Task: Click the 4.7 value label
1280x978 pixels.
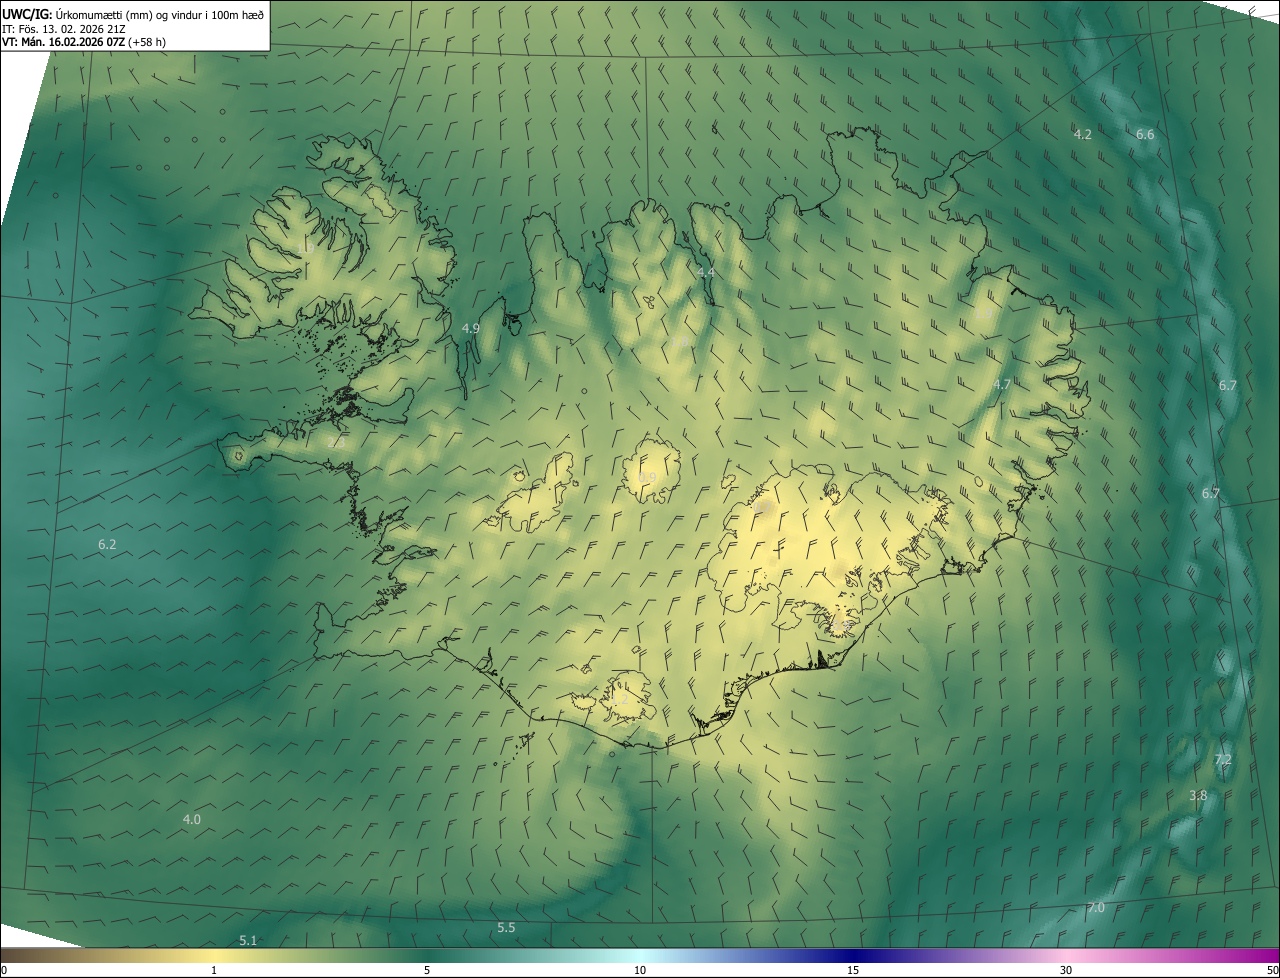Action: [x=1002, y=384]
